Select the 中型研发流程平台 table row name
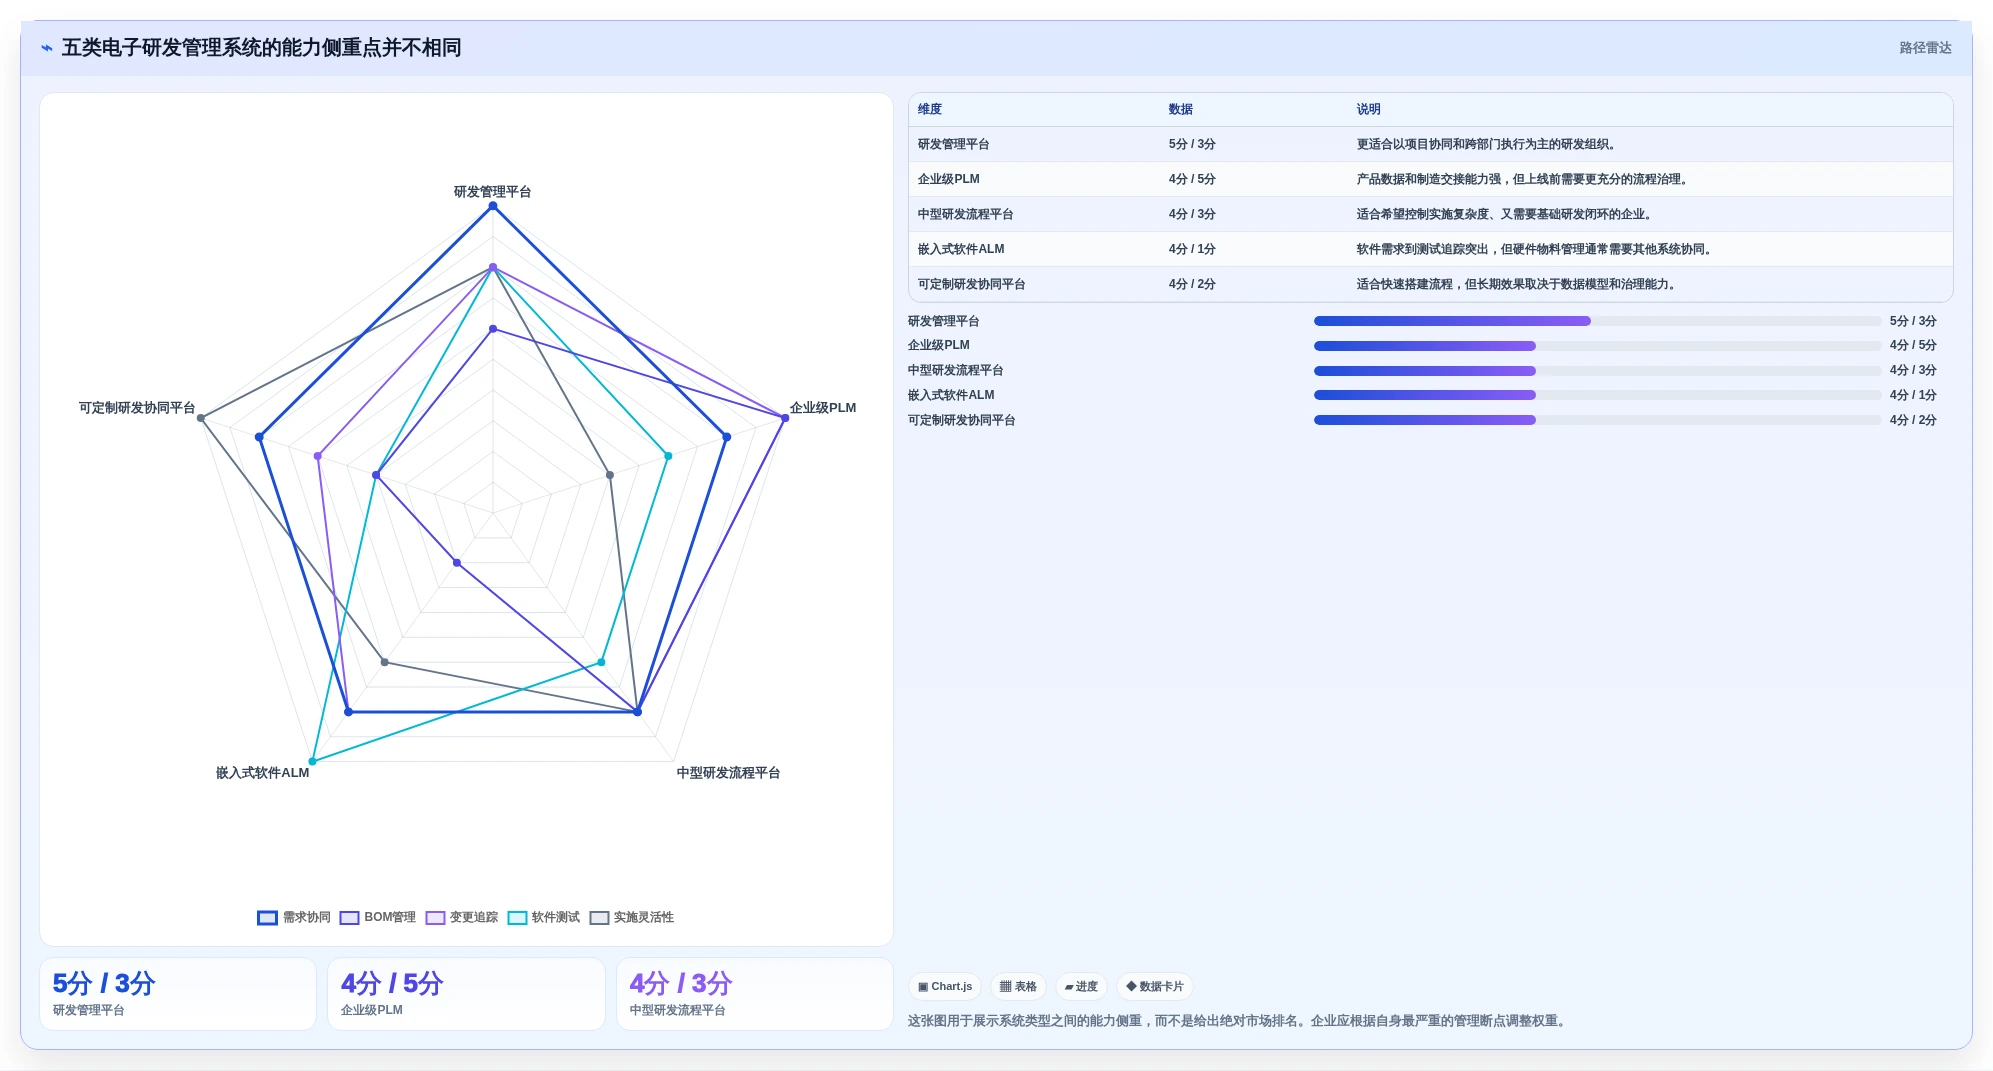This screenshot has width=1993, height=1071. 966,214
